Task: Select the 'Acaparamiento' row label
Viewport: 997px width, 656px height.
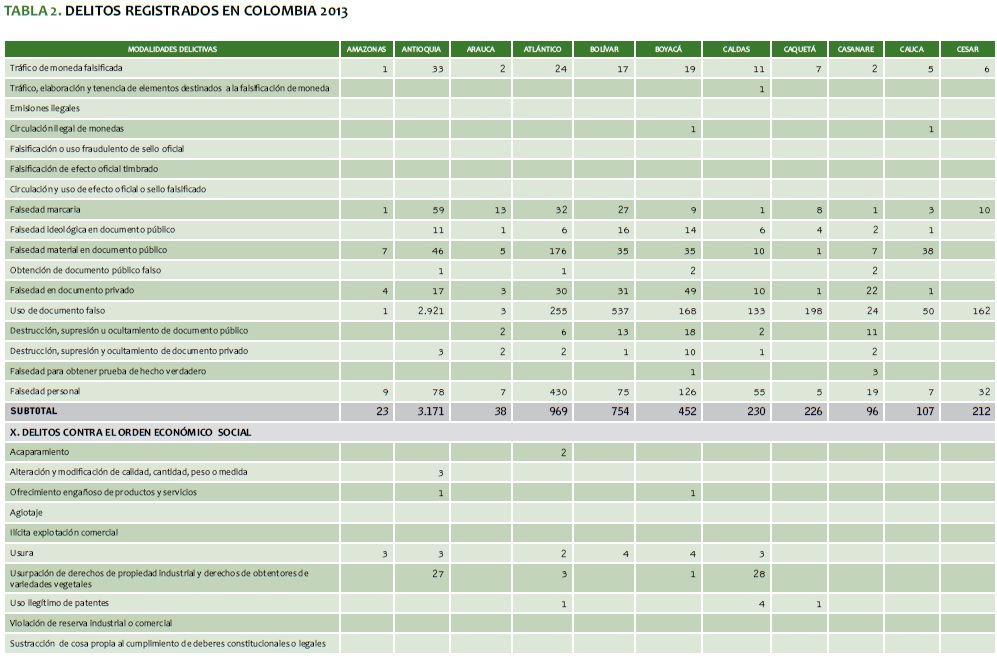Action: [37, 452]
